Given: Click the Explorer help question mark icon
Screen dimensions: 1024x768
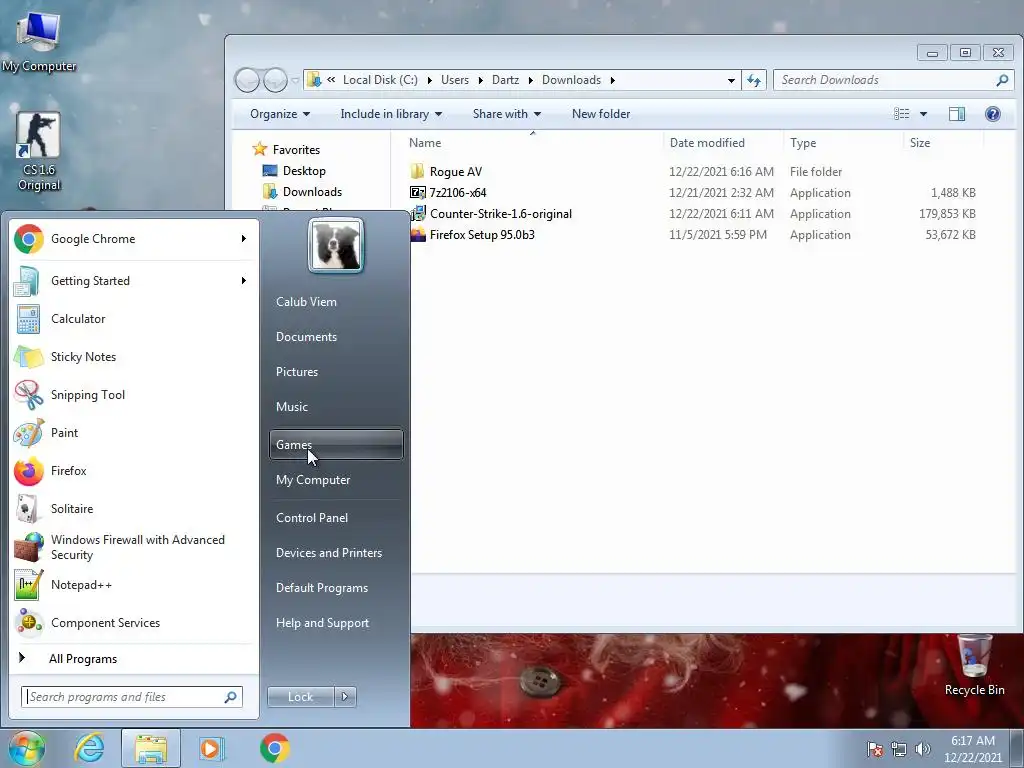Looking at the screenshot, I should [993, 114].
